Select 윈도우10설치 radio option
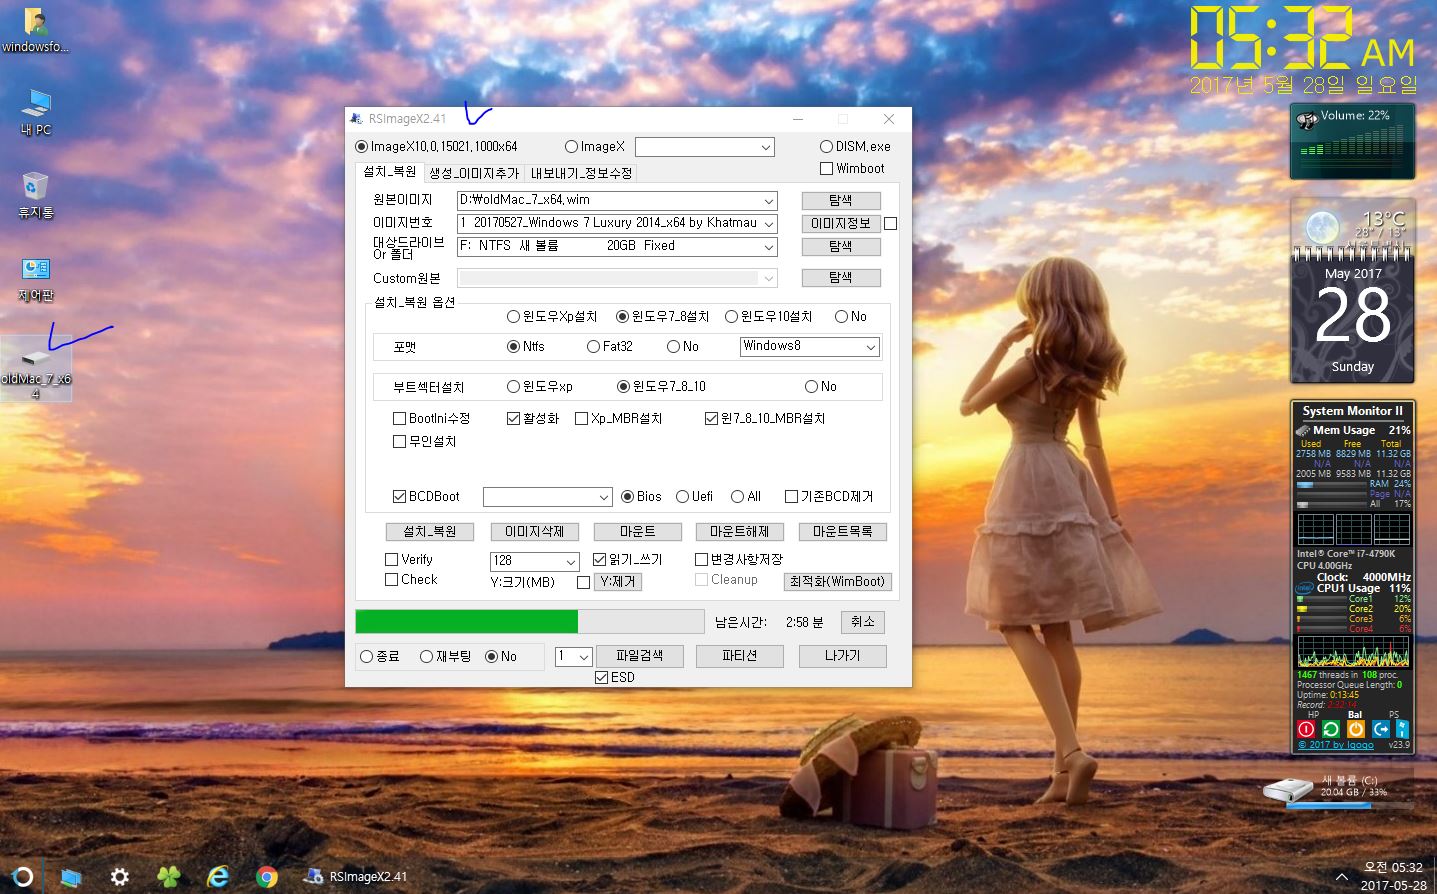This screenshot has width=1437, height=894. [731, 316]
